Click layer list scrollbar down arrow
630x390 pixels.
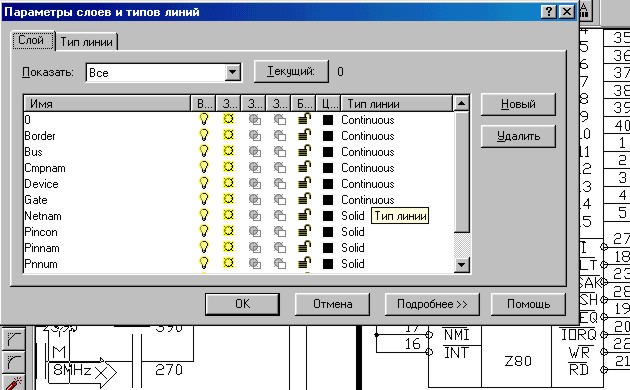461,265
